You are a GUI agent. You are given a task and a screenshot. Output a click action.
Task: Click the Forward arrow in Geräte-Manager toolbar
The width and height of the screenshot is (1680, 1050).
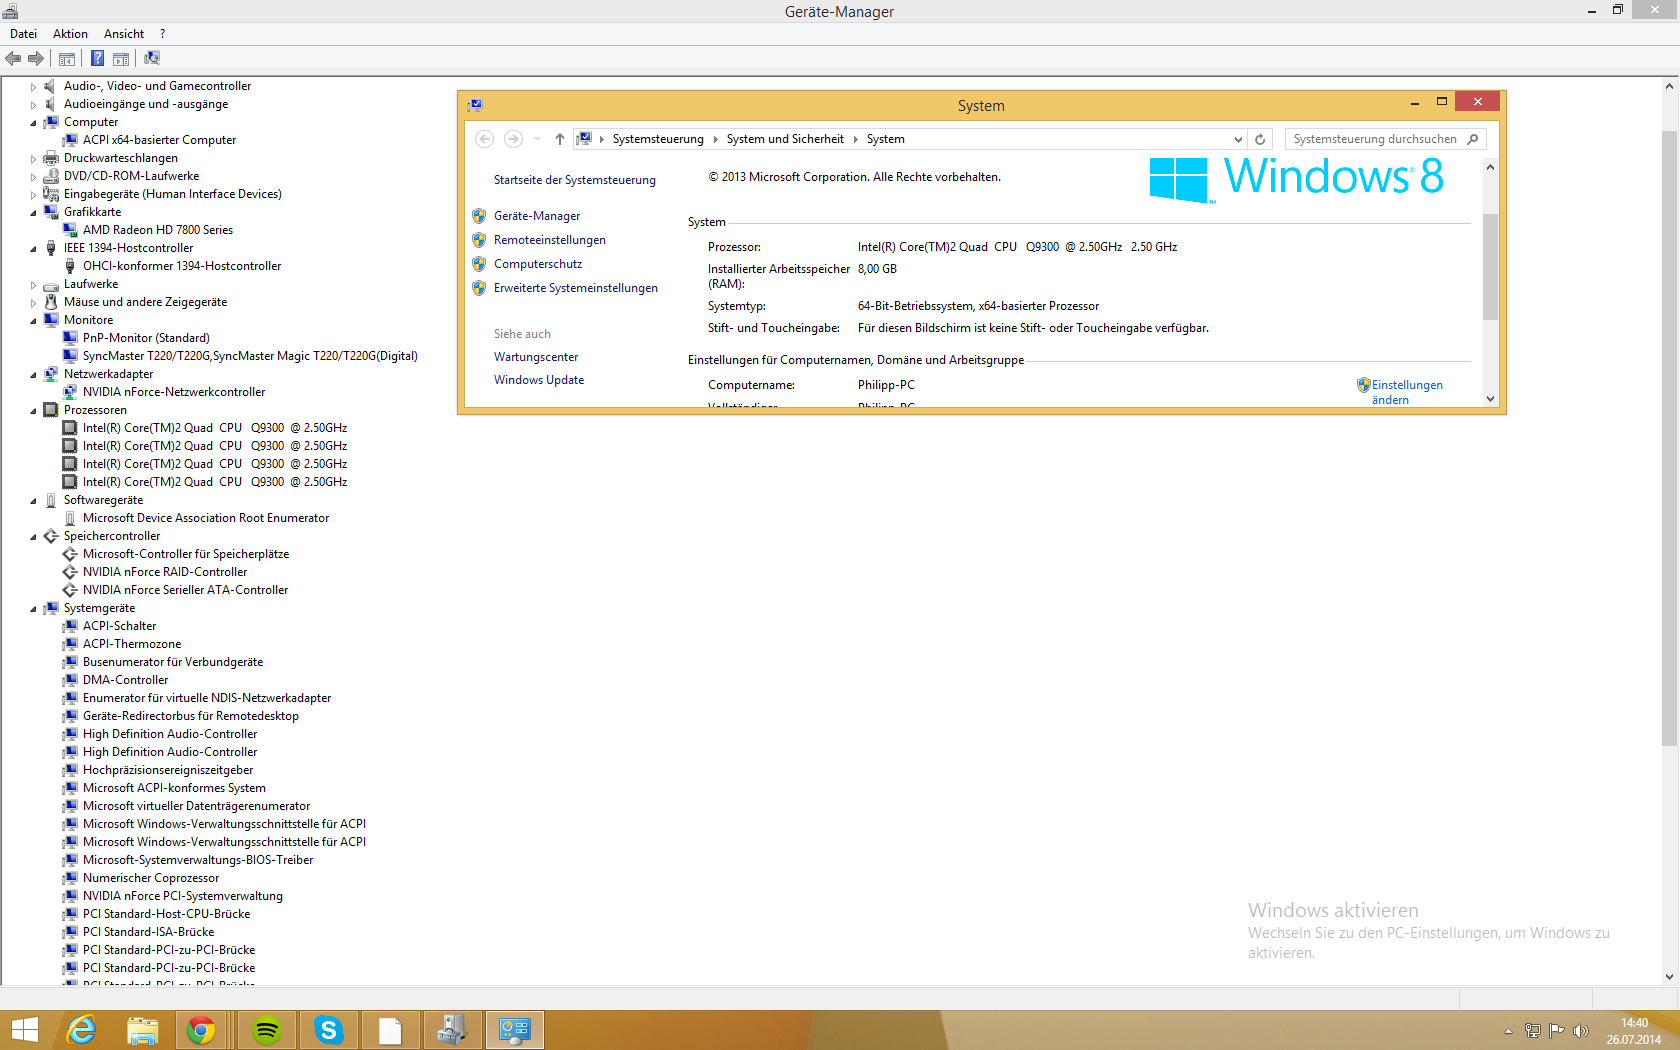pos(36,58)
